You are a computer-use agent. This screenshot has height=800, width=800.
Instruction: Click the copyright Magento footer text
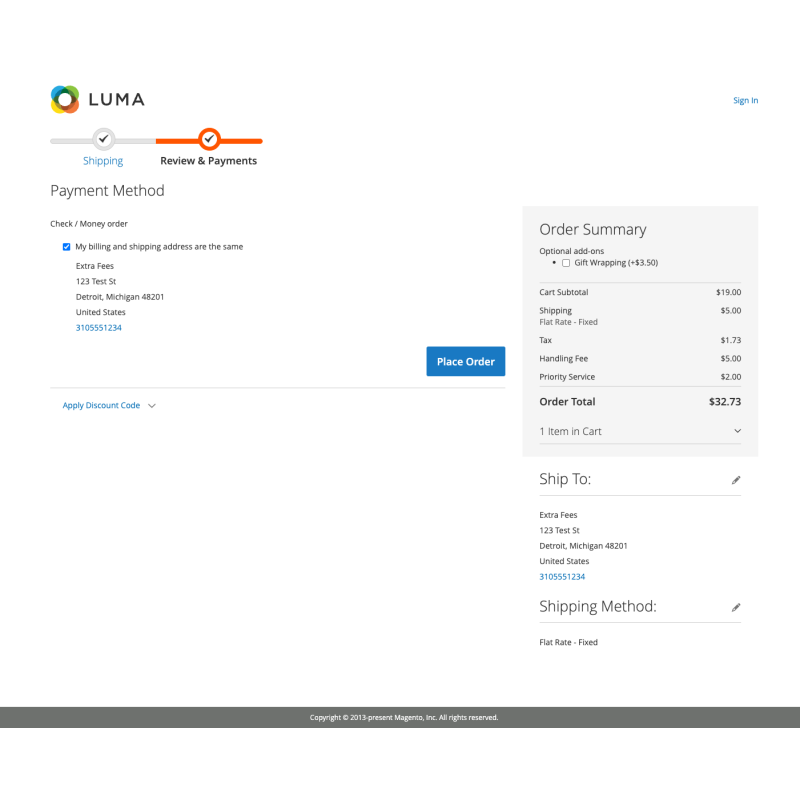click(x=404, y=717)
